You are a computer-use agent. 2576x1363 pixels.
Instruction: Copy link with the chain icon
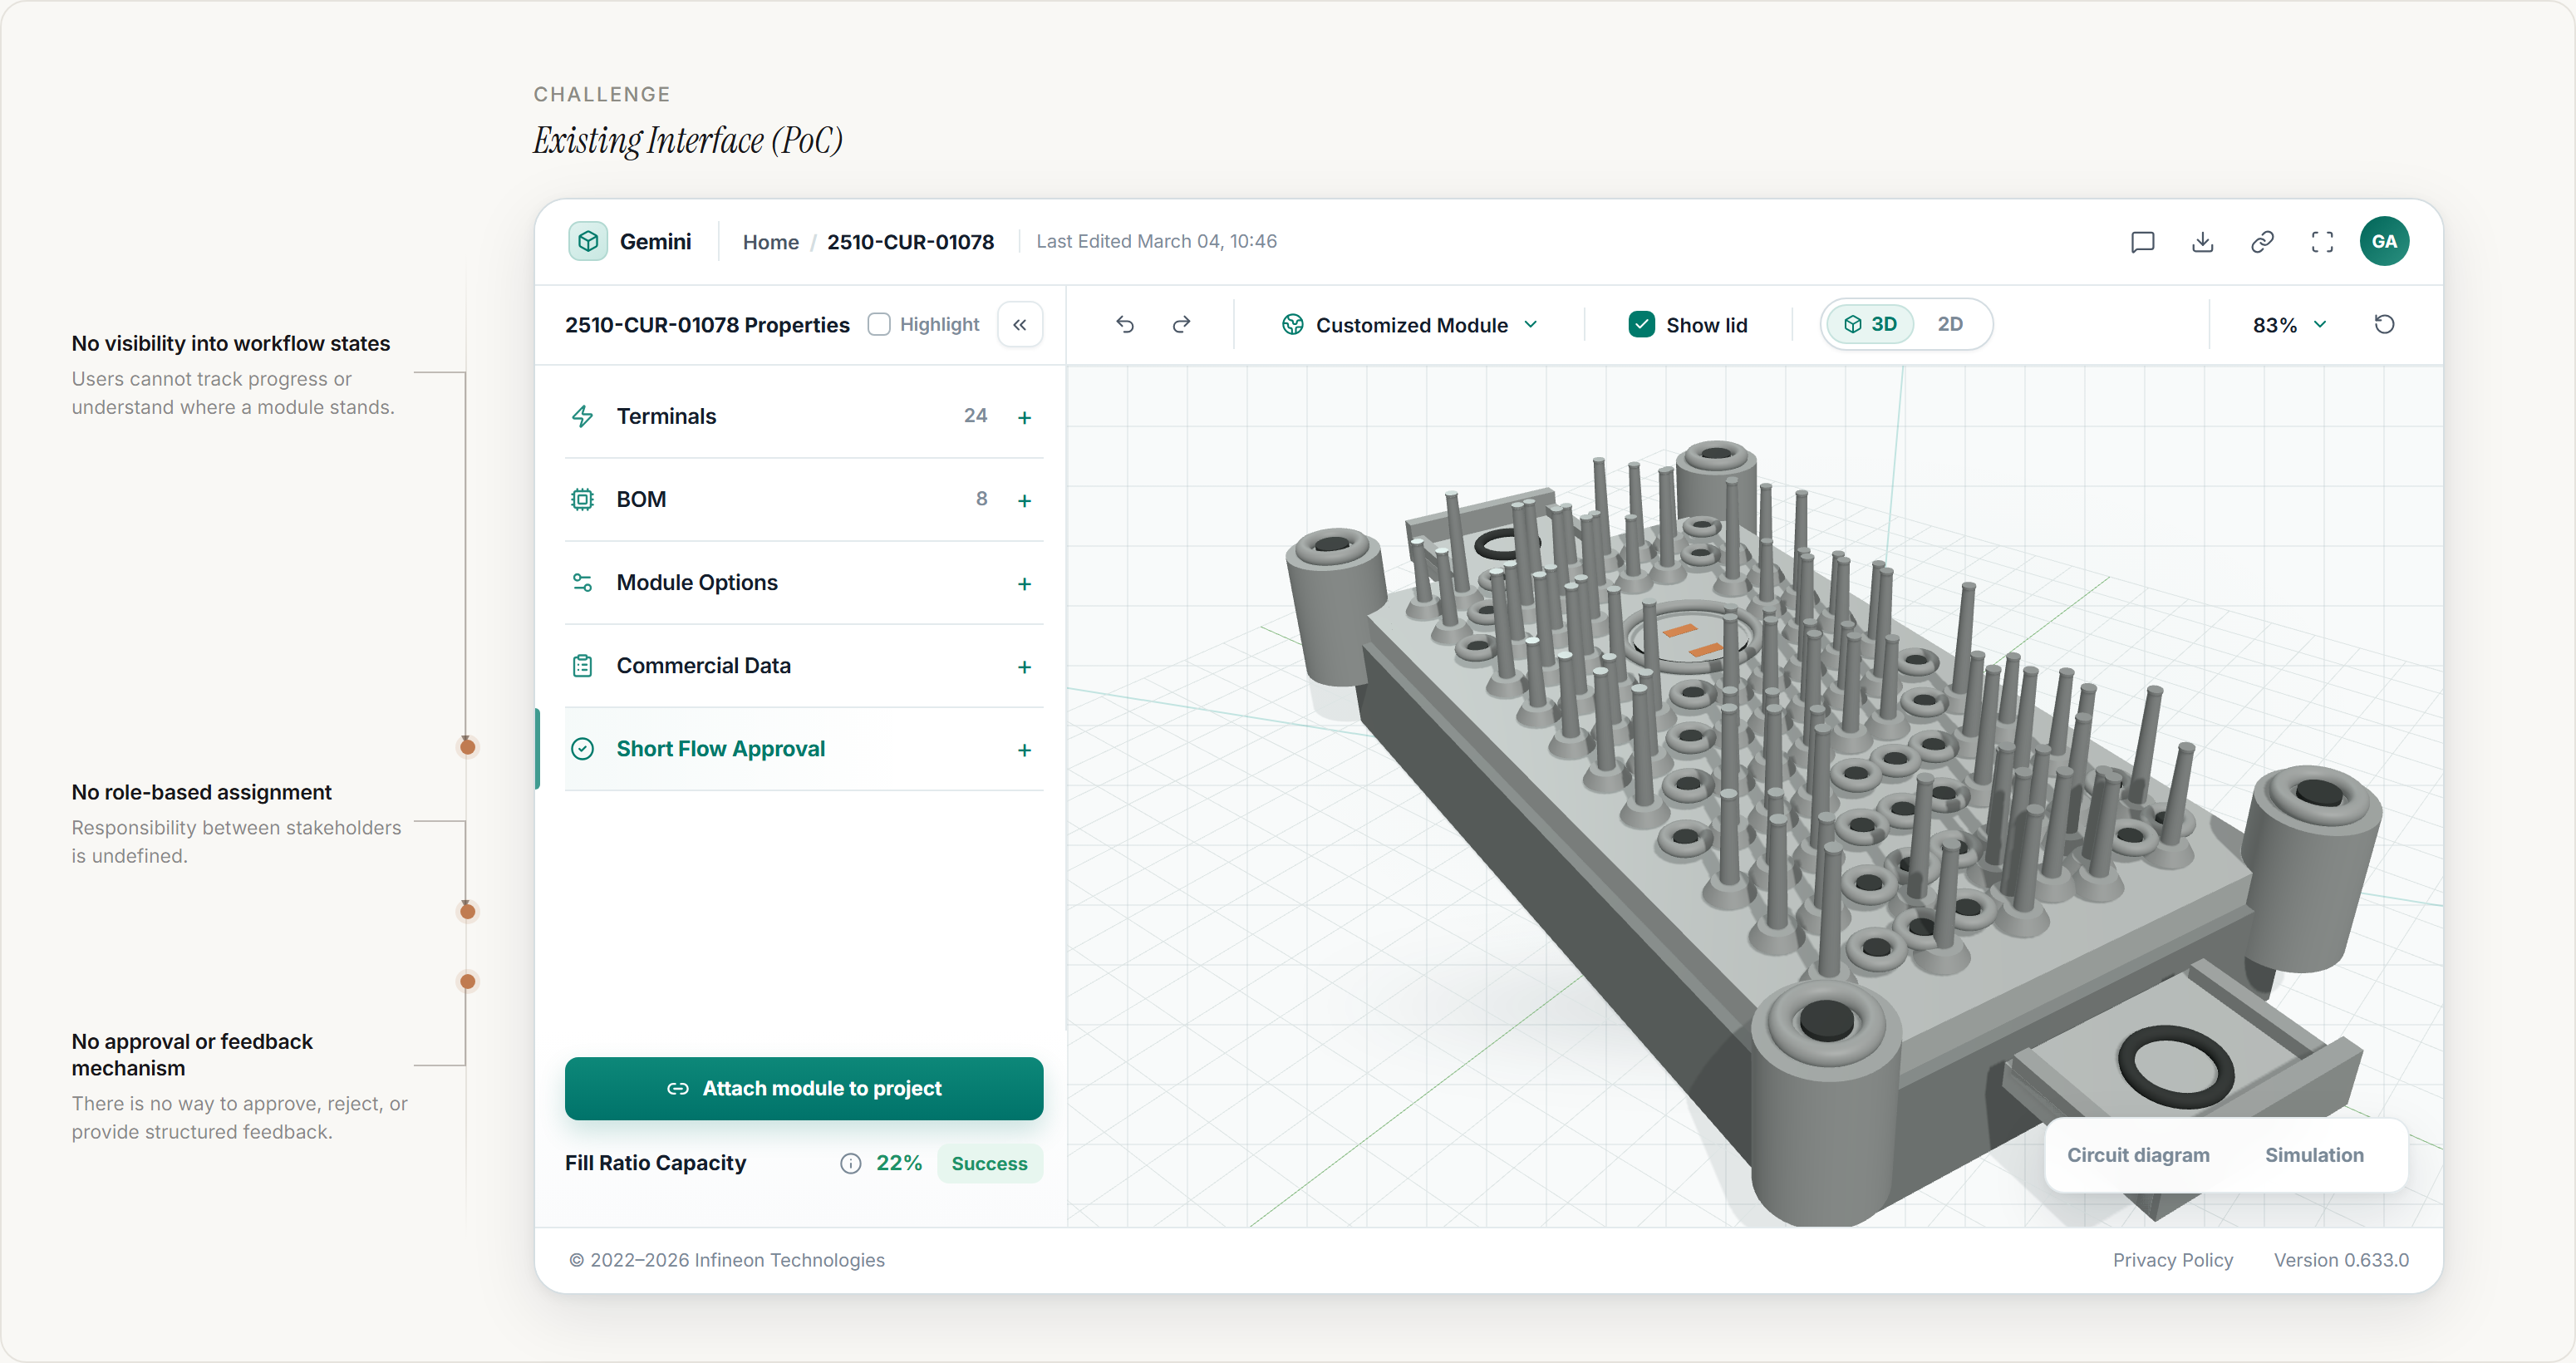pyautogui.click(x=2262, y=242)
